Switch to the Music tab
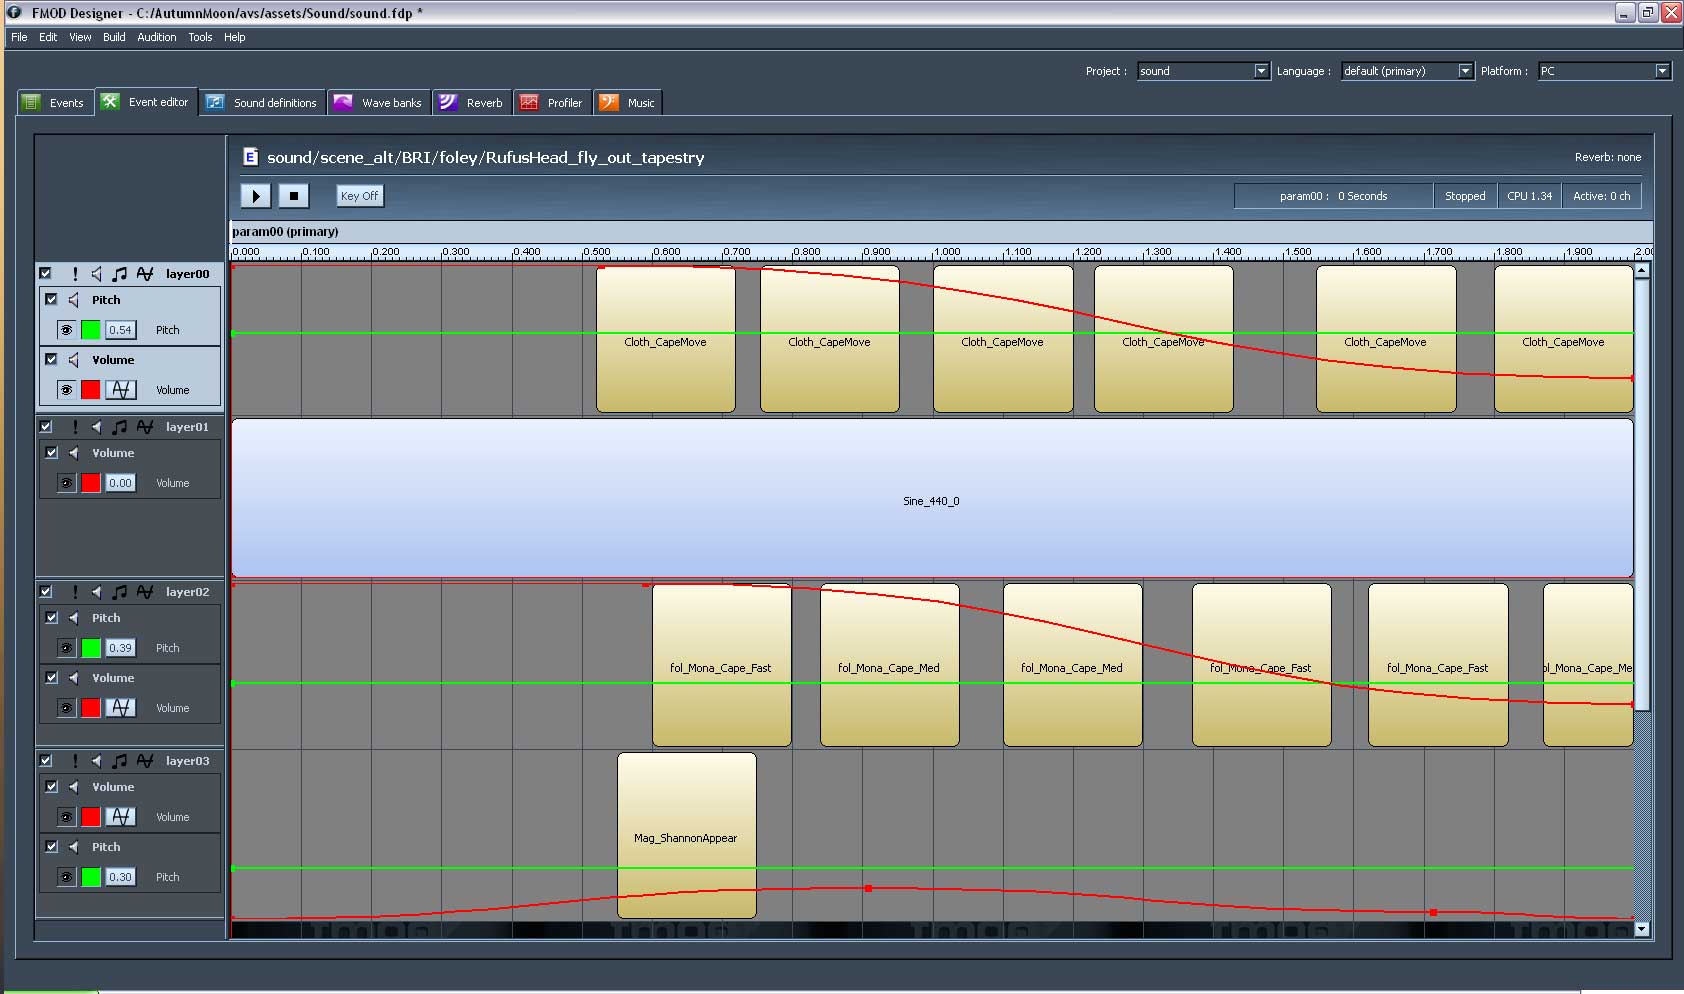Viewport: 1684px width, 994px height. 628,103
